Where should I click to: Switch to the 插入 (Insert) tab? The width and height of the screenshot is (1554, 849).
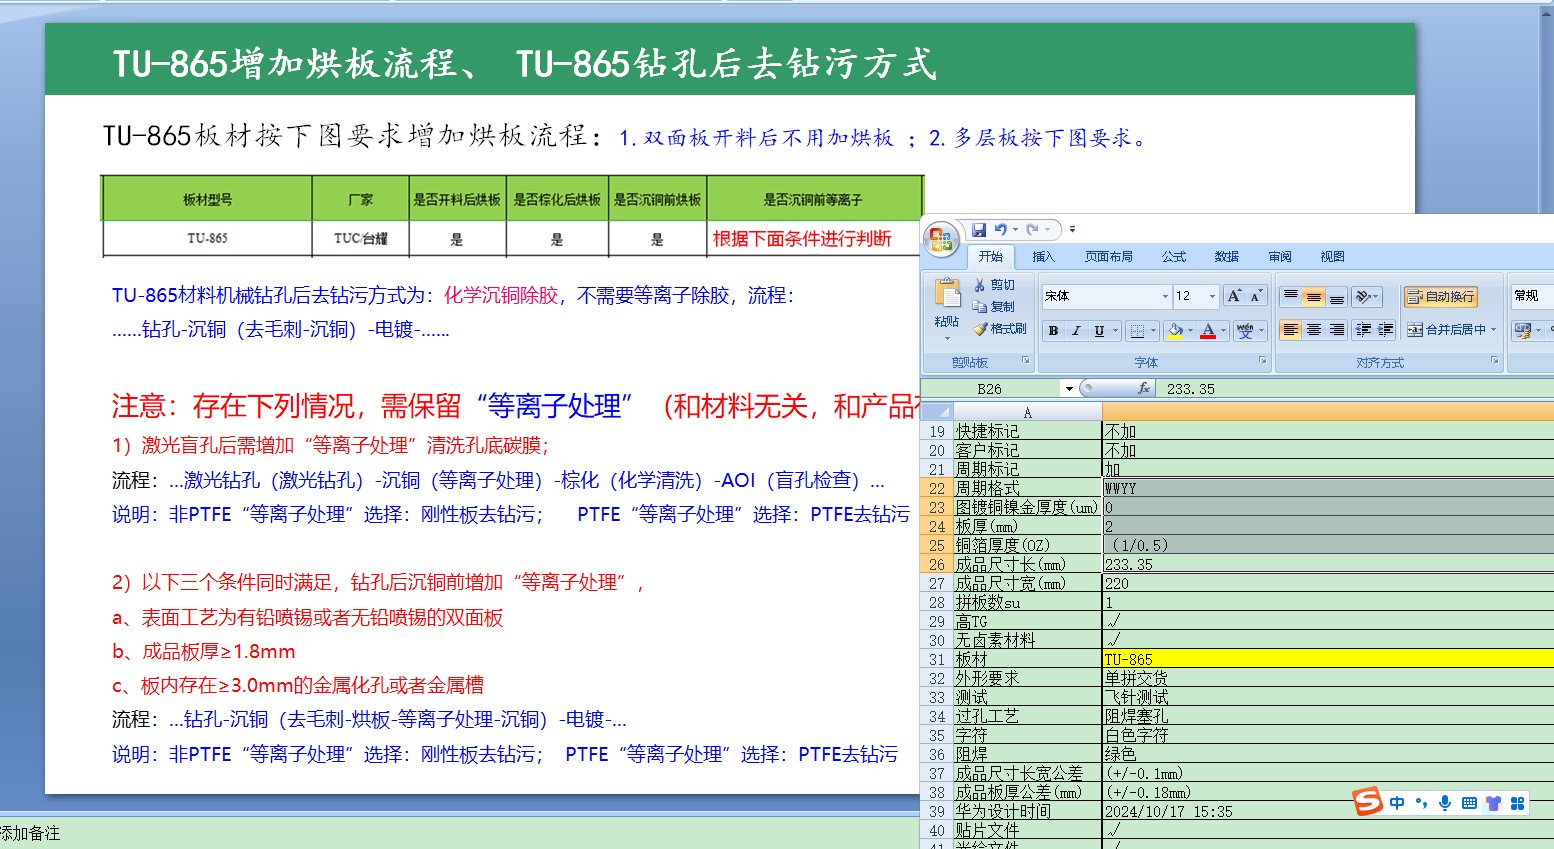[1043, 257]
